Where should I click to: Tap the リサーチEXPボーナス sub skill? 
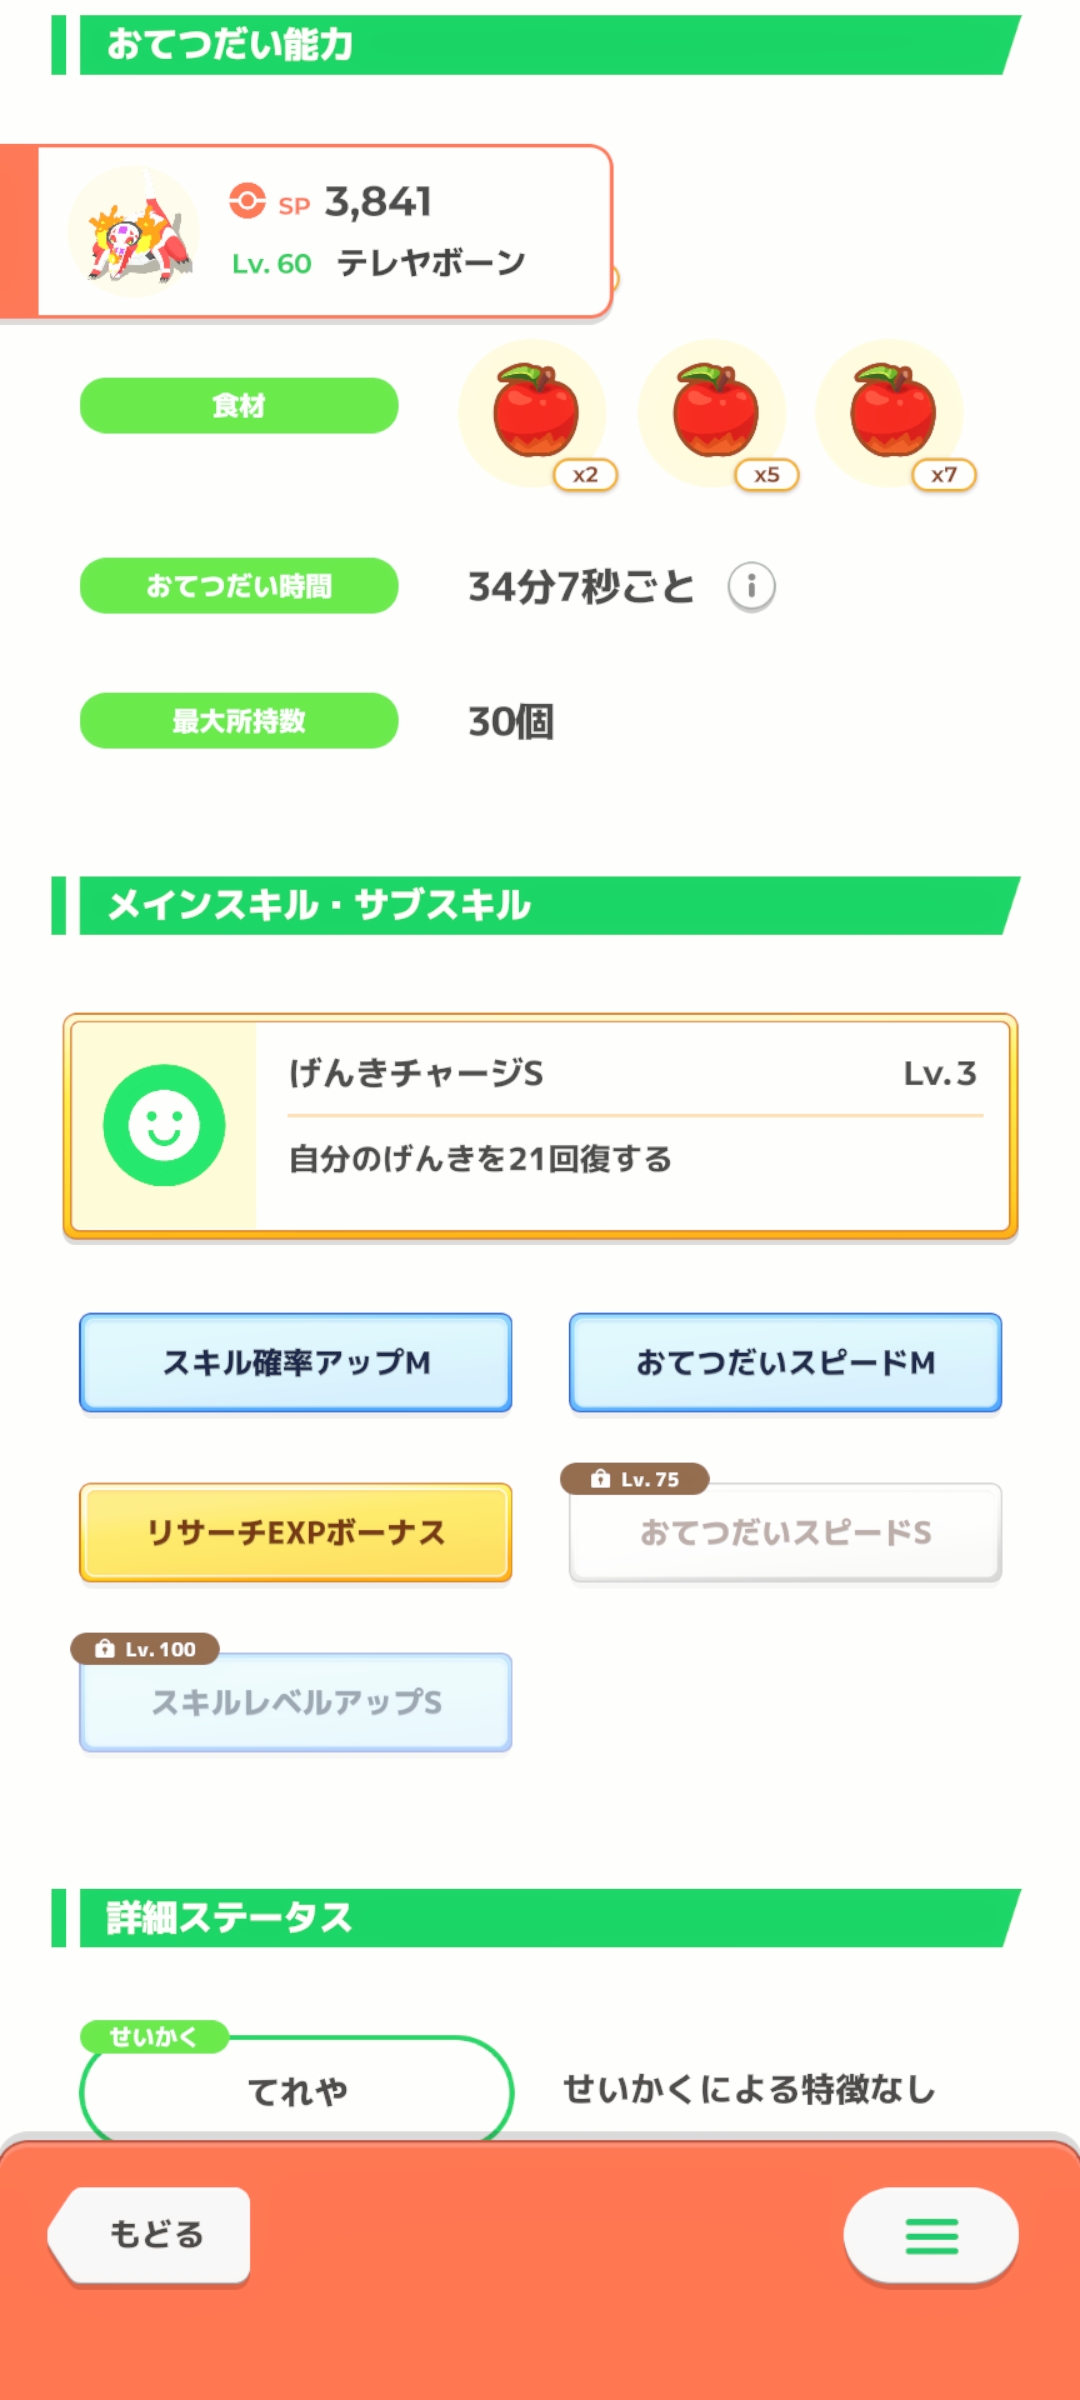point(296,1532)
